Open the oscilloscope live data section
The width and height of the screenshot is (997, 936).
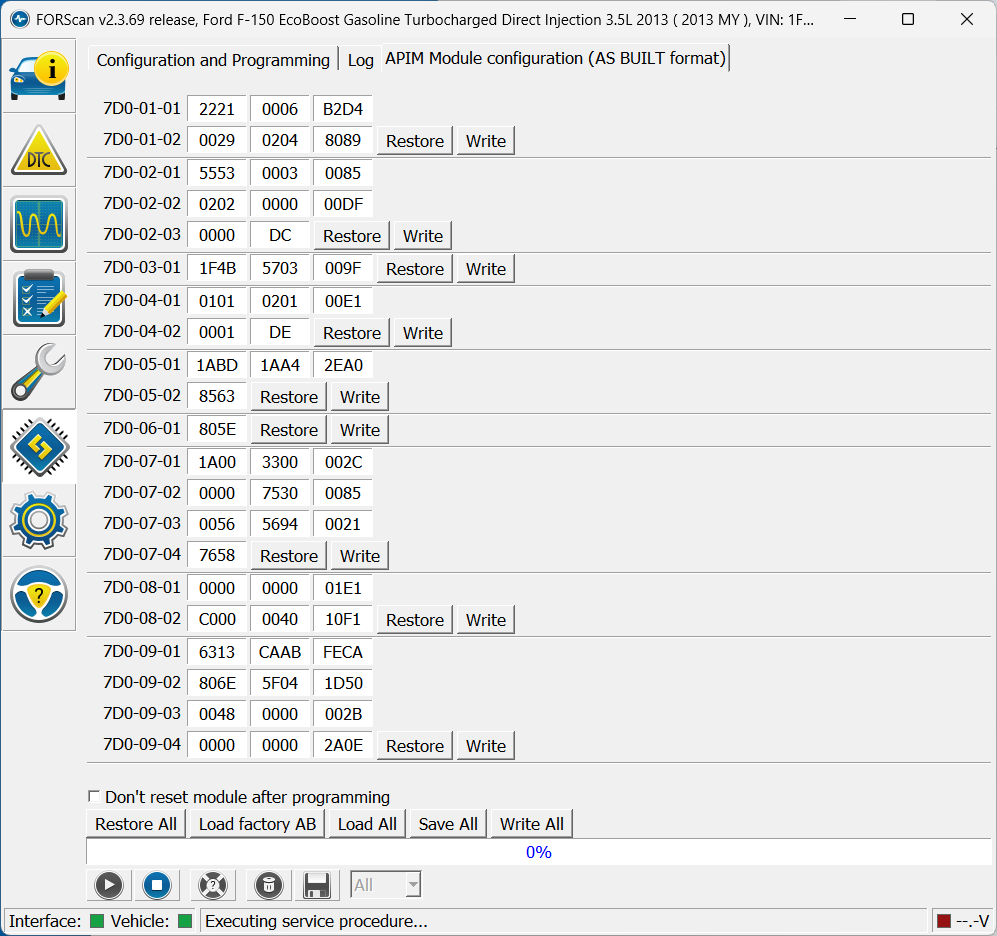[x=39, y=224]
